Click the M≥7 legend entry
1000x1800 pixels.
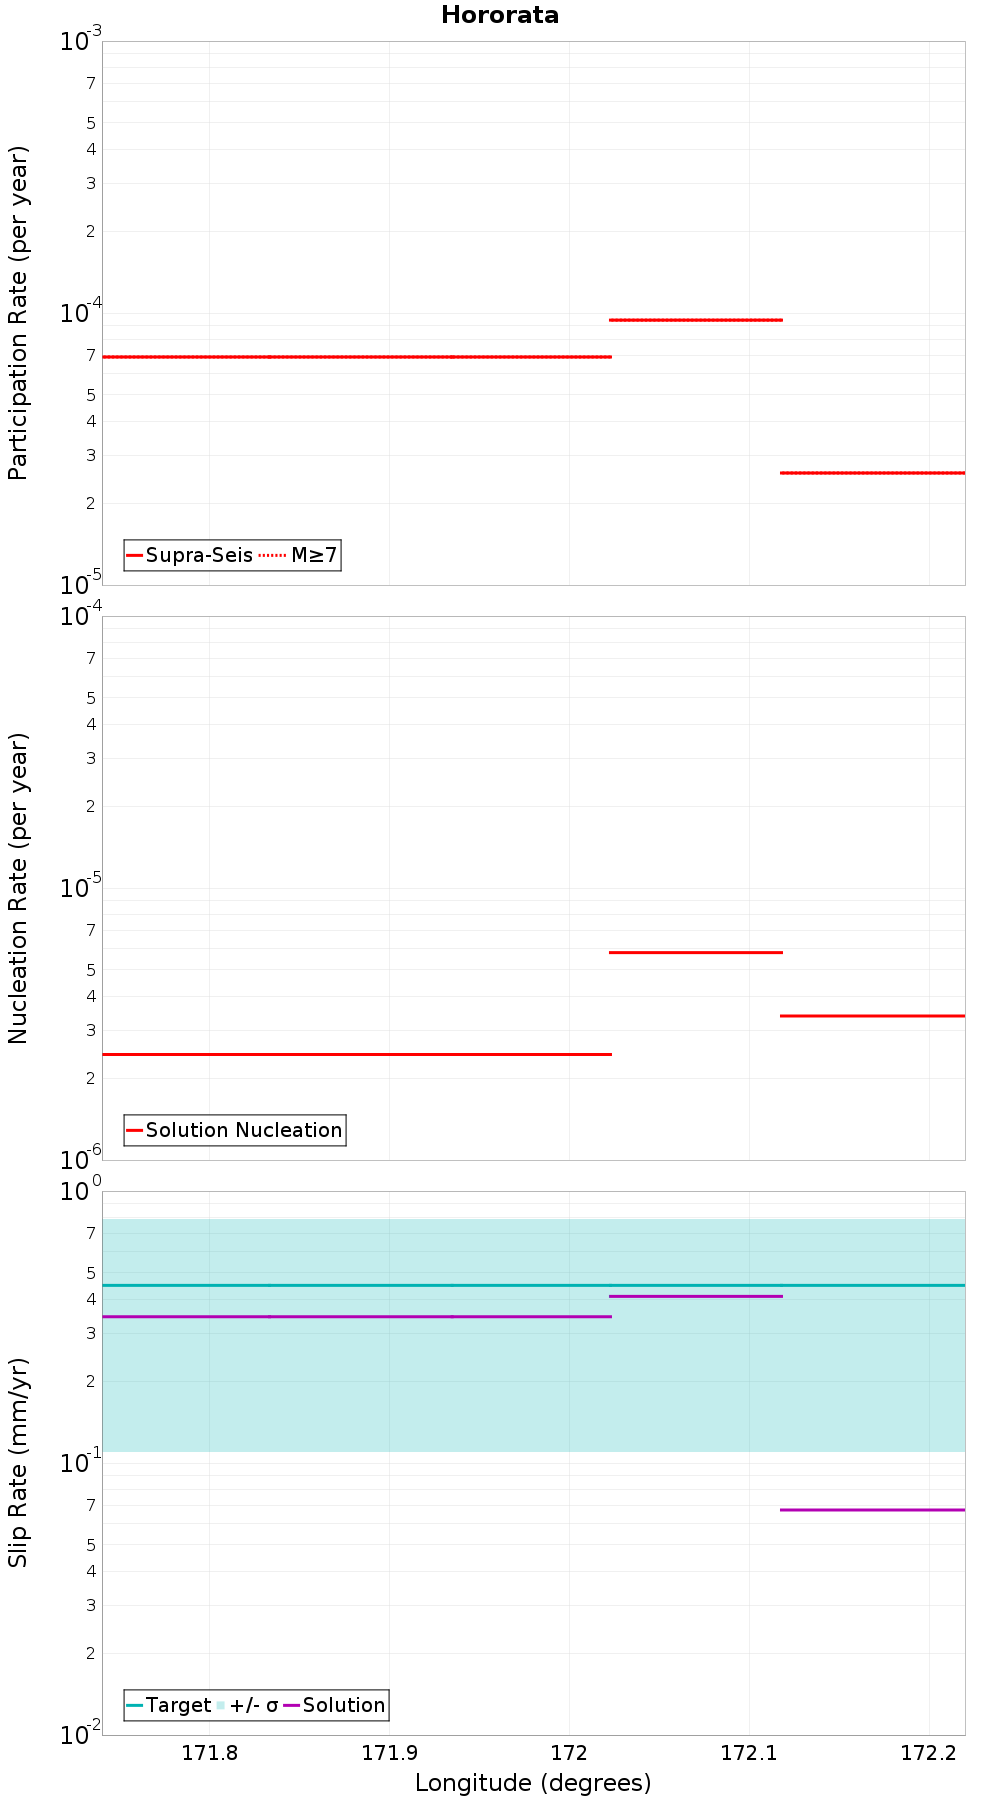298,555
